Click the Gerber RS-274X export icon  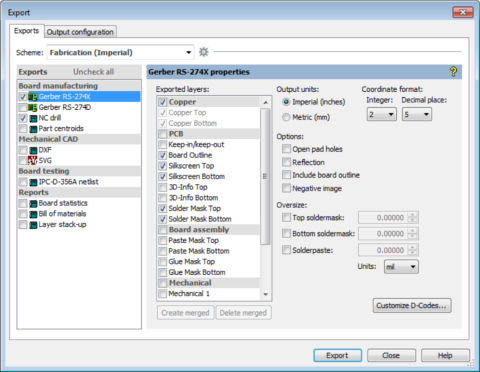tap(33, 97)
